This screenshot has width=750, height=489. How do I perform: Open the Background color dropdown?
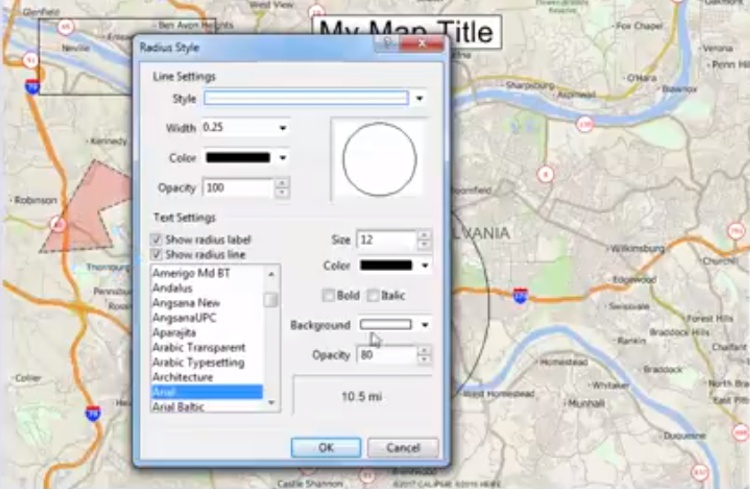425,325
